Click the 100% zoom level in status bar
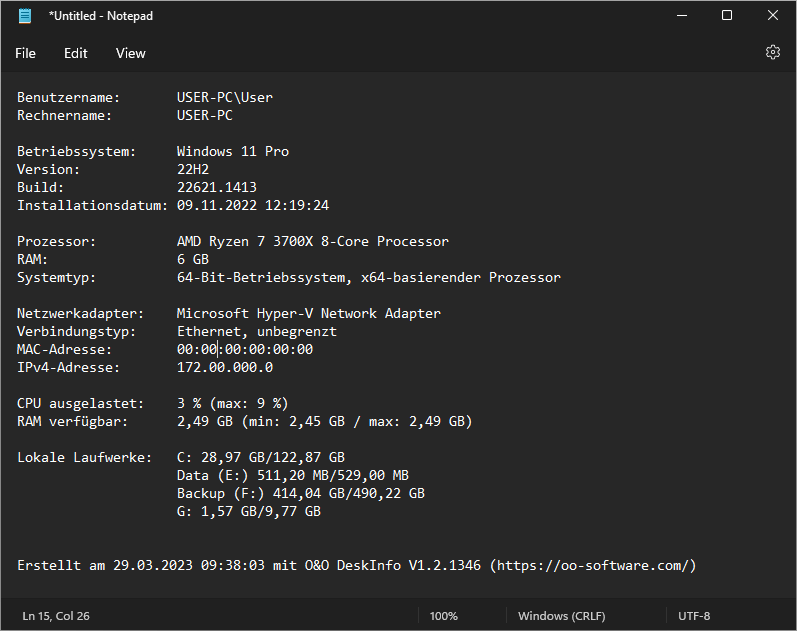 [x=444, y=616]
